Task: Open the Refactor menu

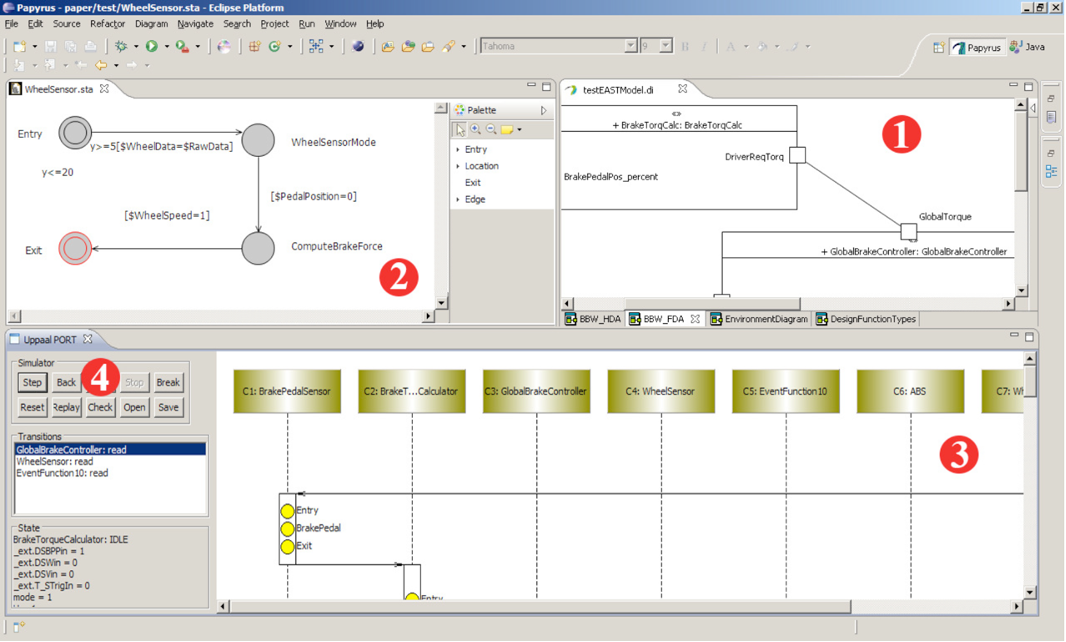Action: click(107, 24)
